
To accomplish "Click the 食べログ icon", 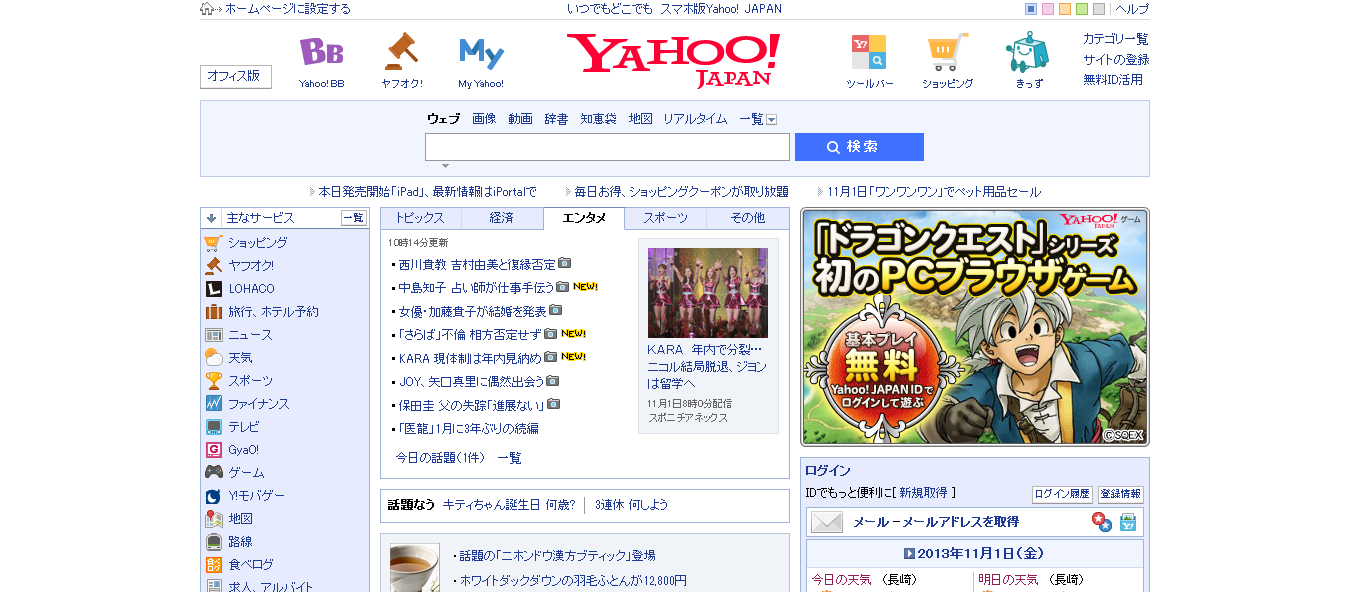I will coord(213,564).
